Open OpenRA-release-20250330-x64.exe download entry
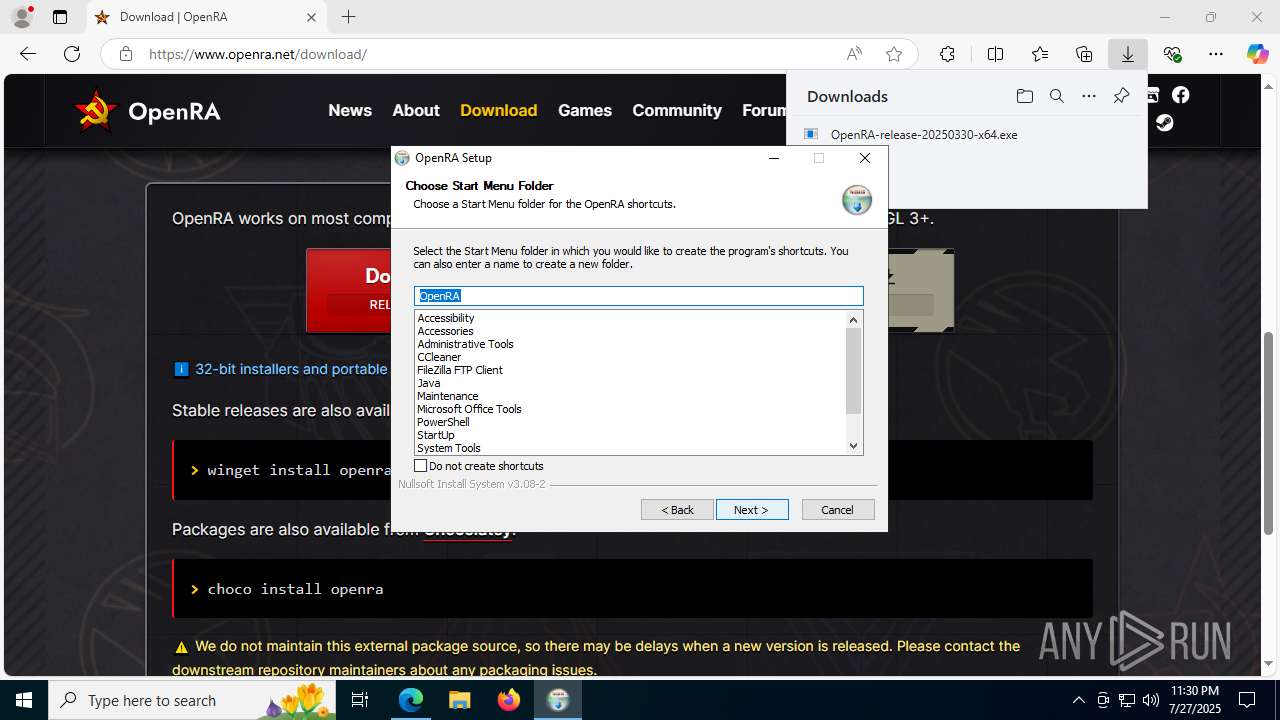Image resolution: width=1280 pixels, height=720 pixels. 924,134
